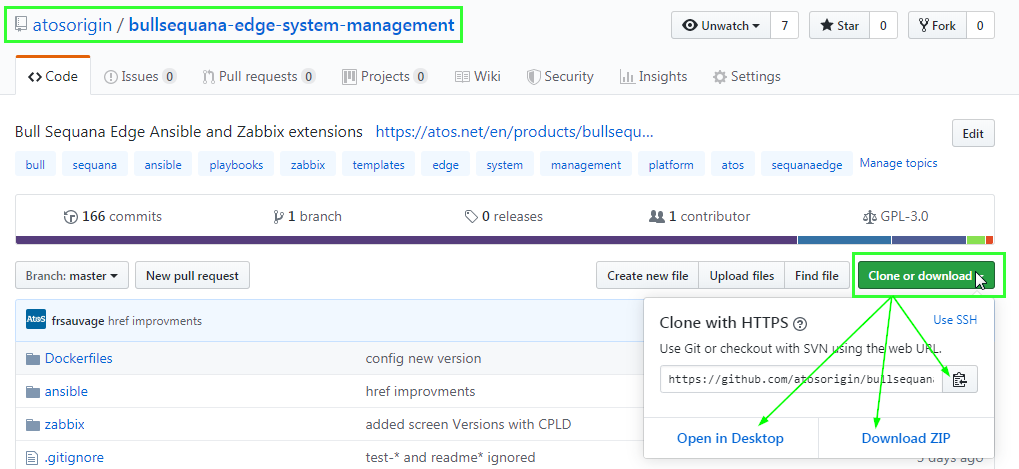Click Create new file
The image size is (1019, 469).
coord(648,275)
